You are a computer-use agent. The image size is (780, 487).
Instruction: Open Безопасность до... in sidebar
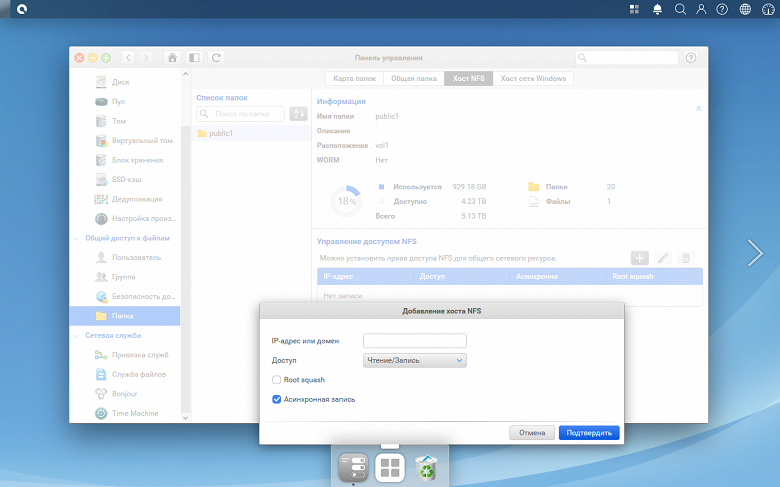[124, 296]
